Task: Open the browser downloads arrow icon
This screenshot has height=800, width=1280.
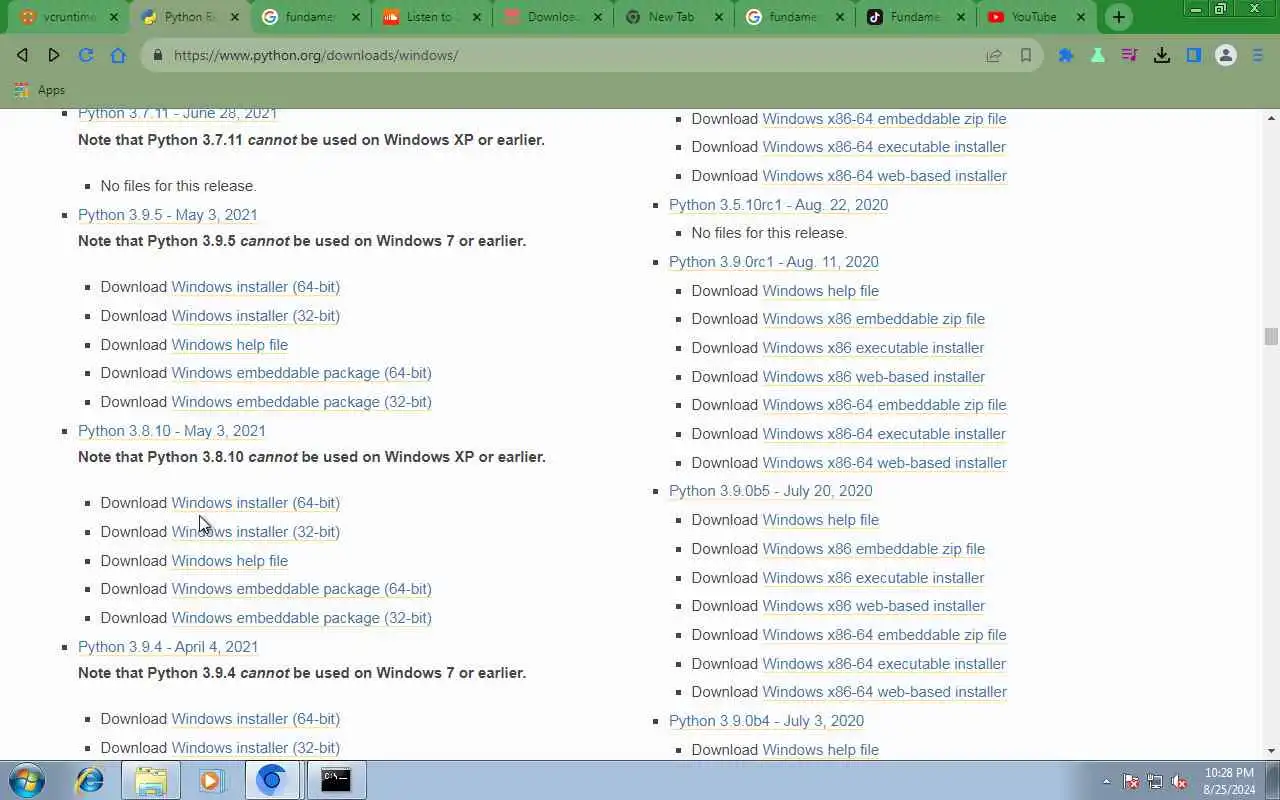Action: 1162,56
